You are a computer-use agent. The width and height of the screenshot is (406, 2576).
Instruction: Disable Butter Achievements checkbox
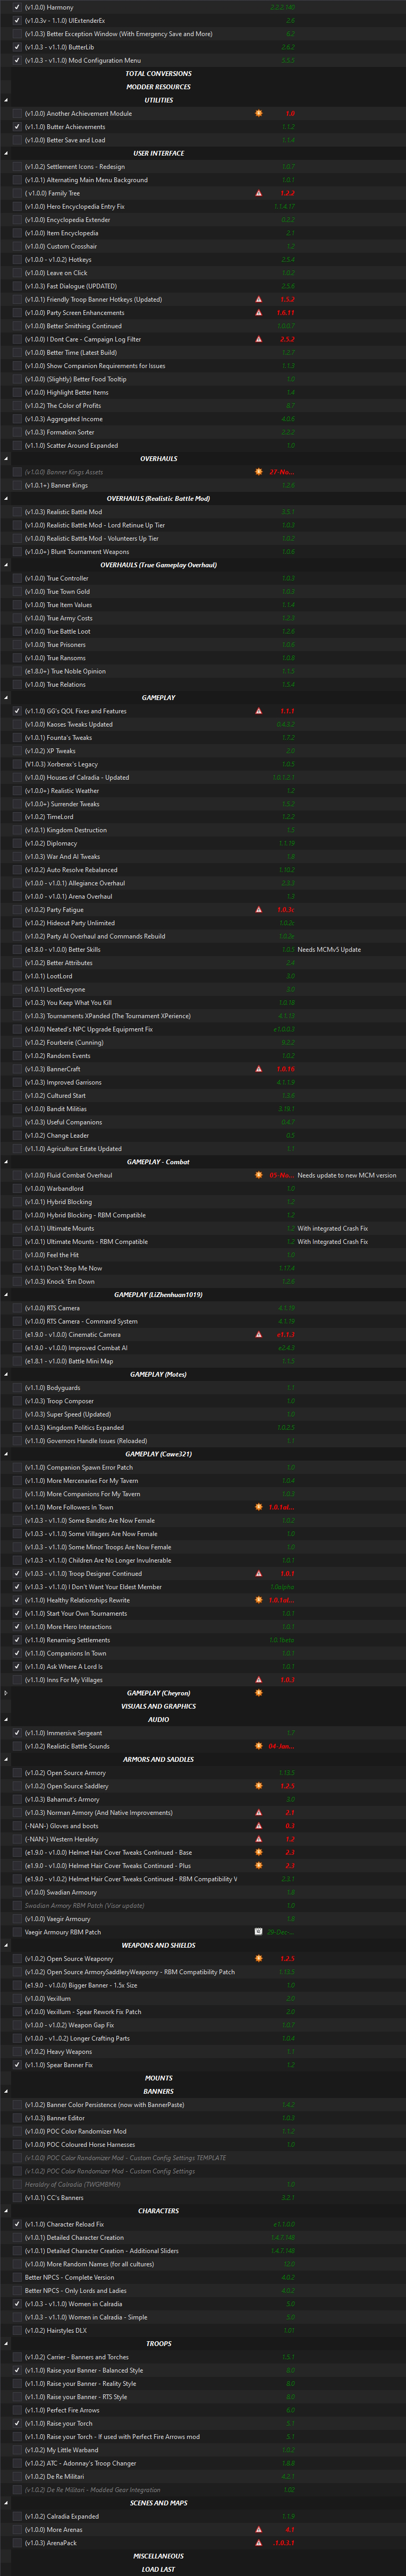[x=17, y=127]
